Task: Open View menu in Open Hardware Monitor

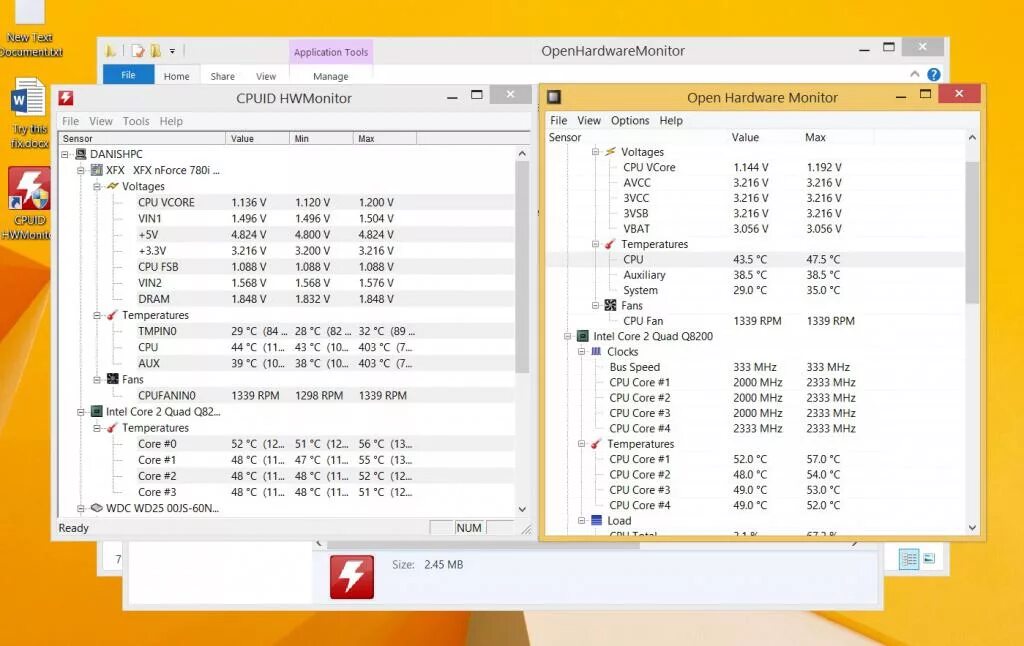Action: [x=588, y=121]
